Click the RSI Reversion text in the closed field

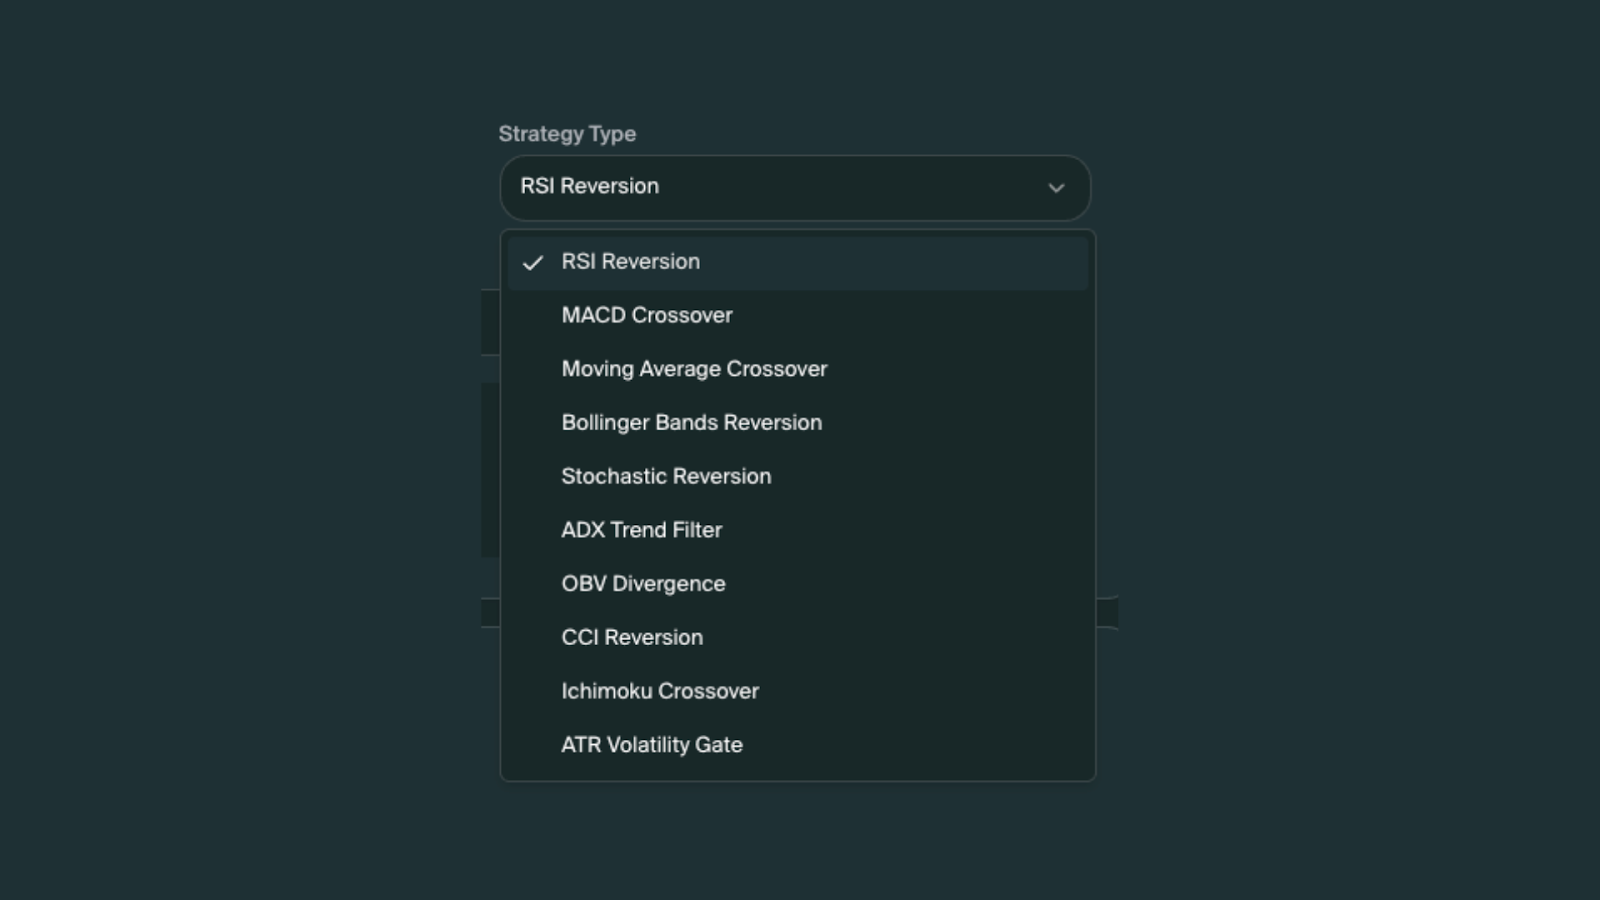coord(589,186)
